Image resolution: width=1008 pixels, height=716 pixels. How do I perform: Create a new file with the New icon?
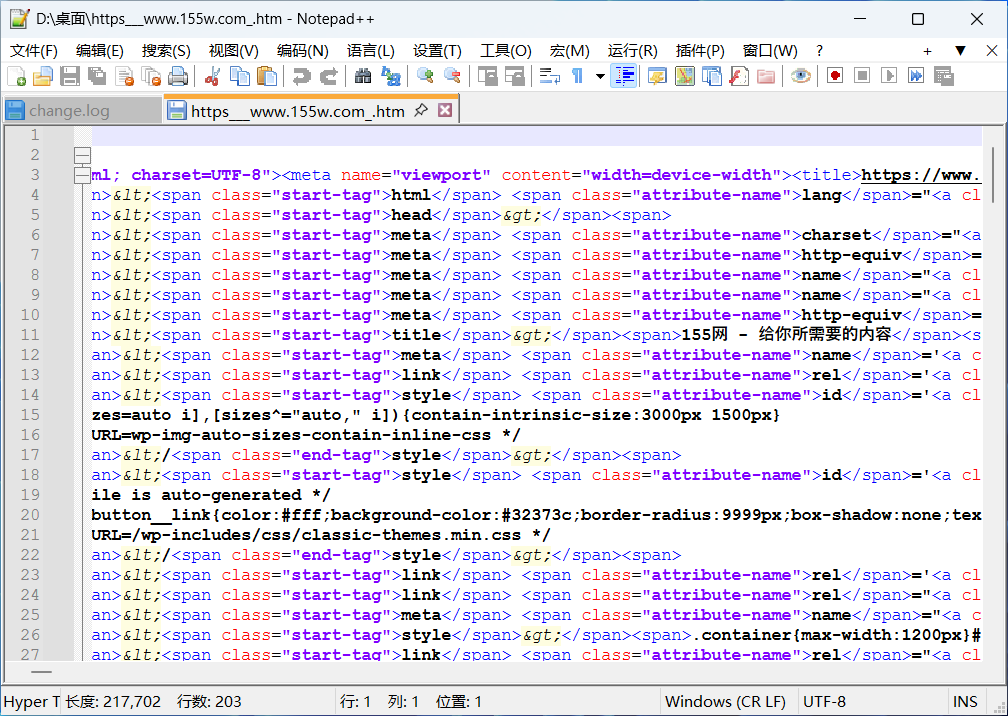[17, 76]
